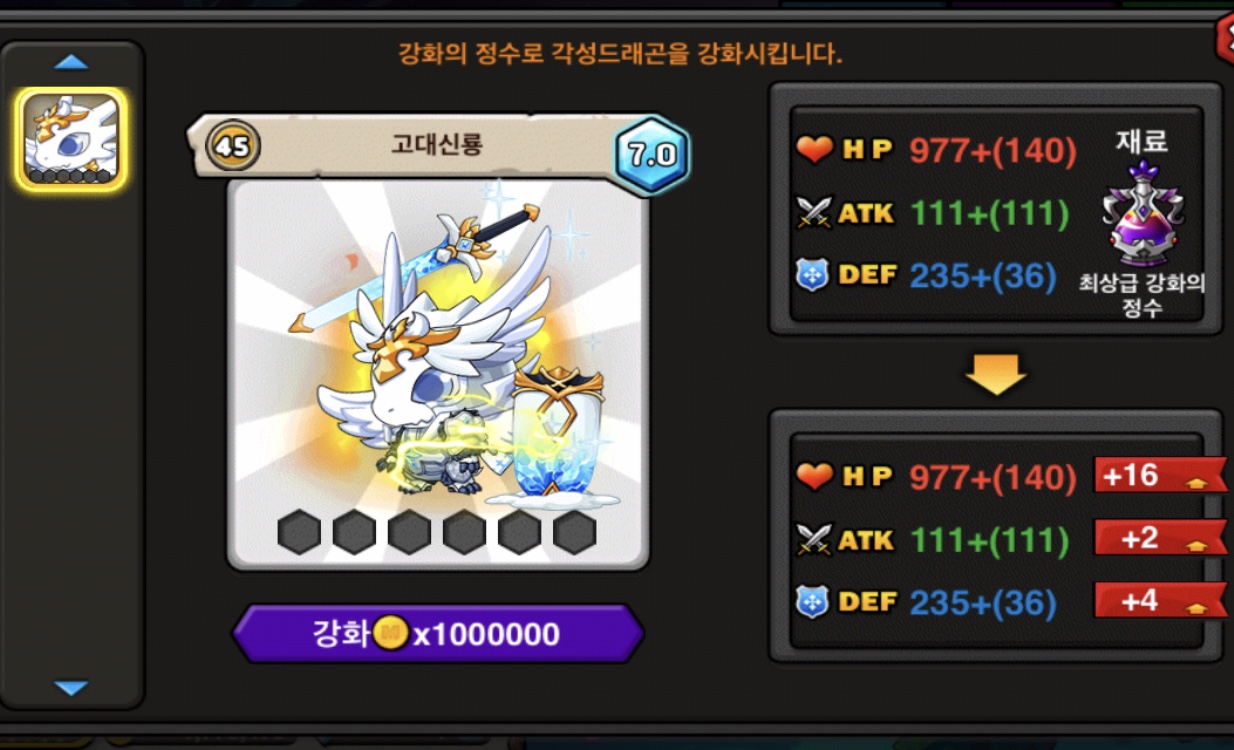Click the +4 DEF increase tag
Viewport: 1234px width, 750px height.
coord(1160,601)
